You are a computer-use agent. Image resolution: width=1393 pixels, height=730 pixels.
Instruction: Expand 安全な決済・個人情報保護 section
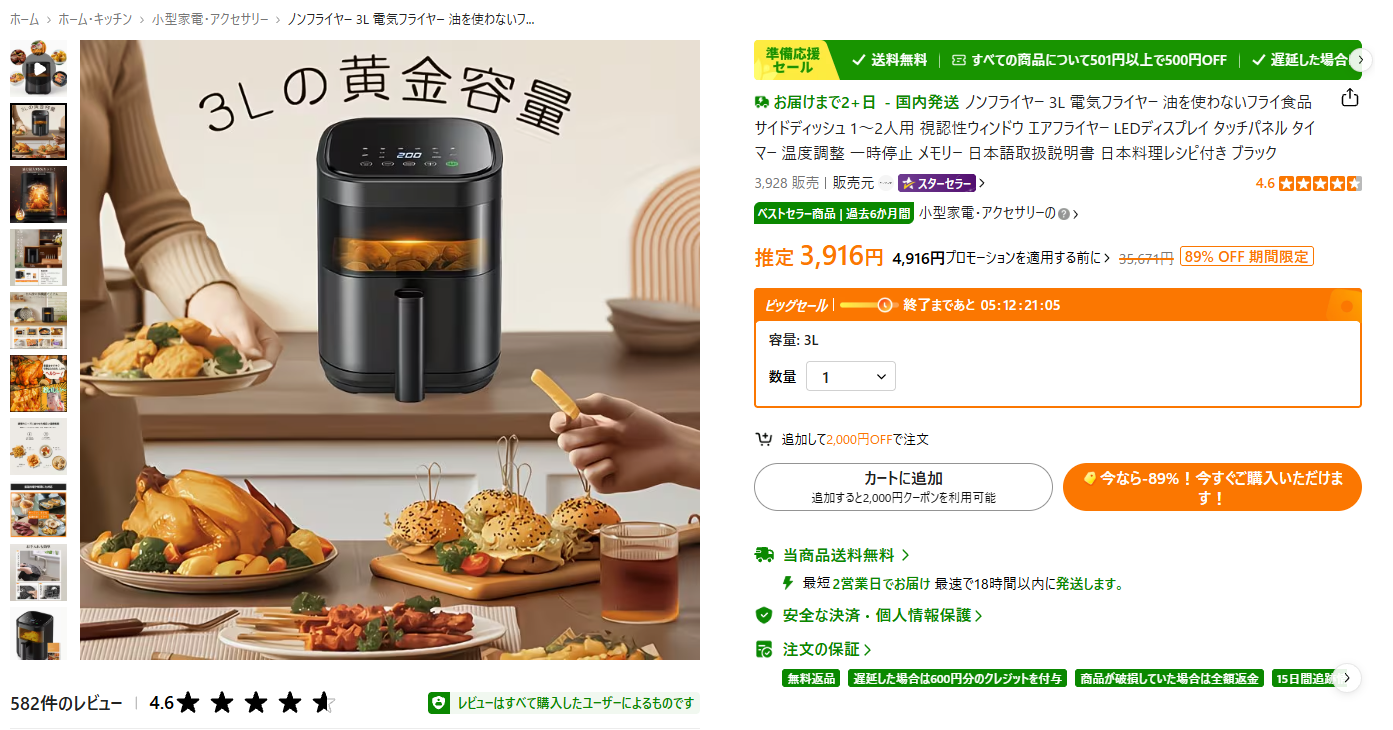[x=882, y=615]
